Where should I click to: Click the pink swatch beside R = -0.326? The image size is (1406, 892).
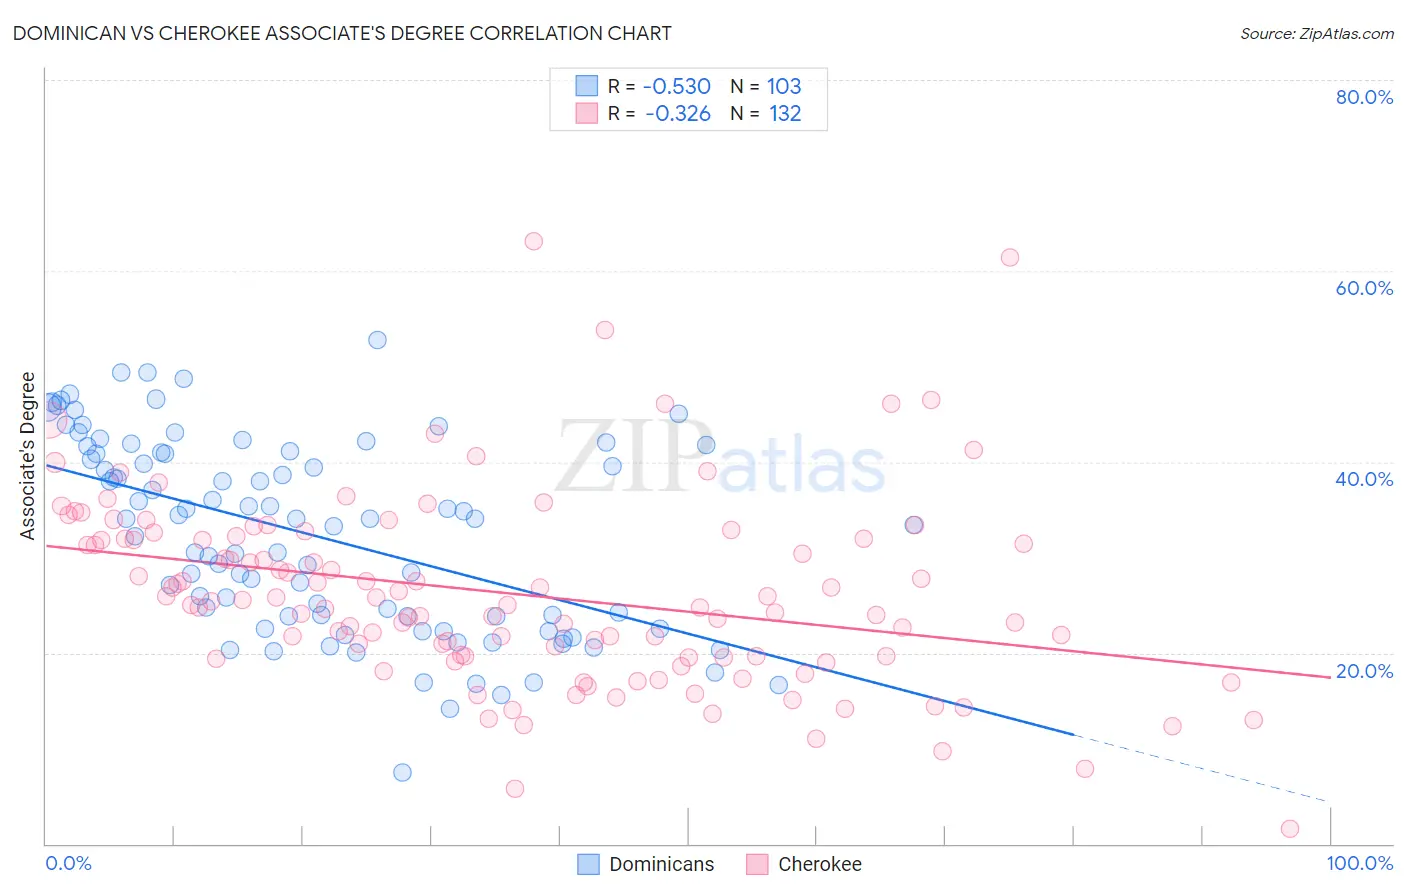click(586, 113)
